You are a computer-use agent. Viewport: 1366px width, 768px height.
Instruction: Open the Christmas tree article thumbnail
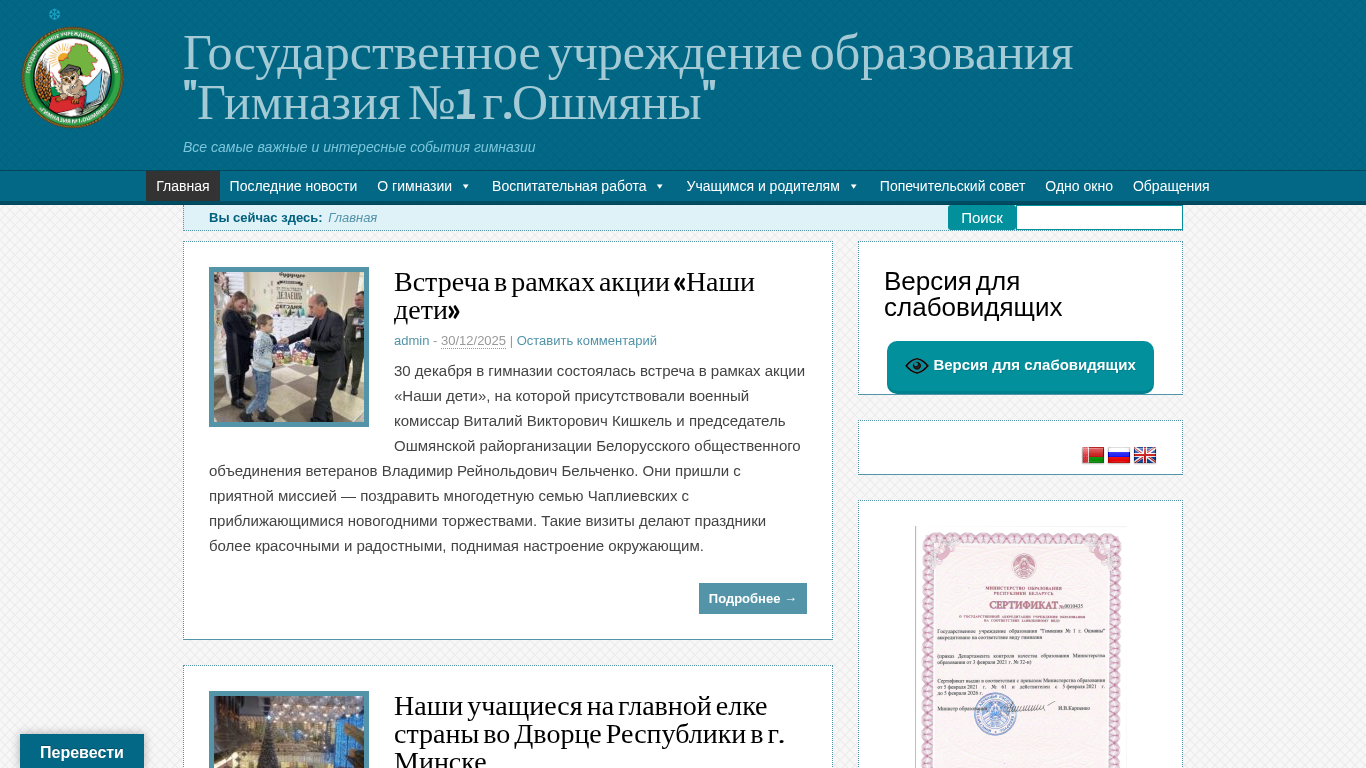(289, 730)
